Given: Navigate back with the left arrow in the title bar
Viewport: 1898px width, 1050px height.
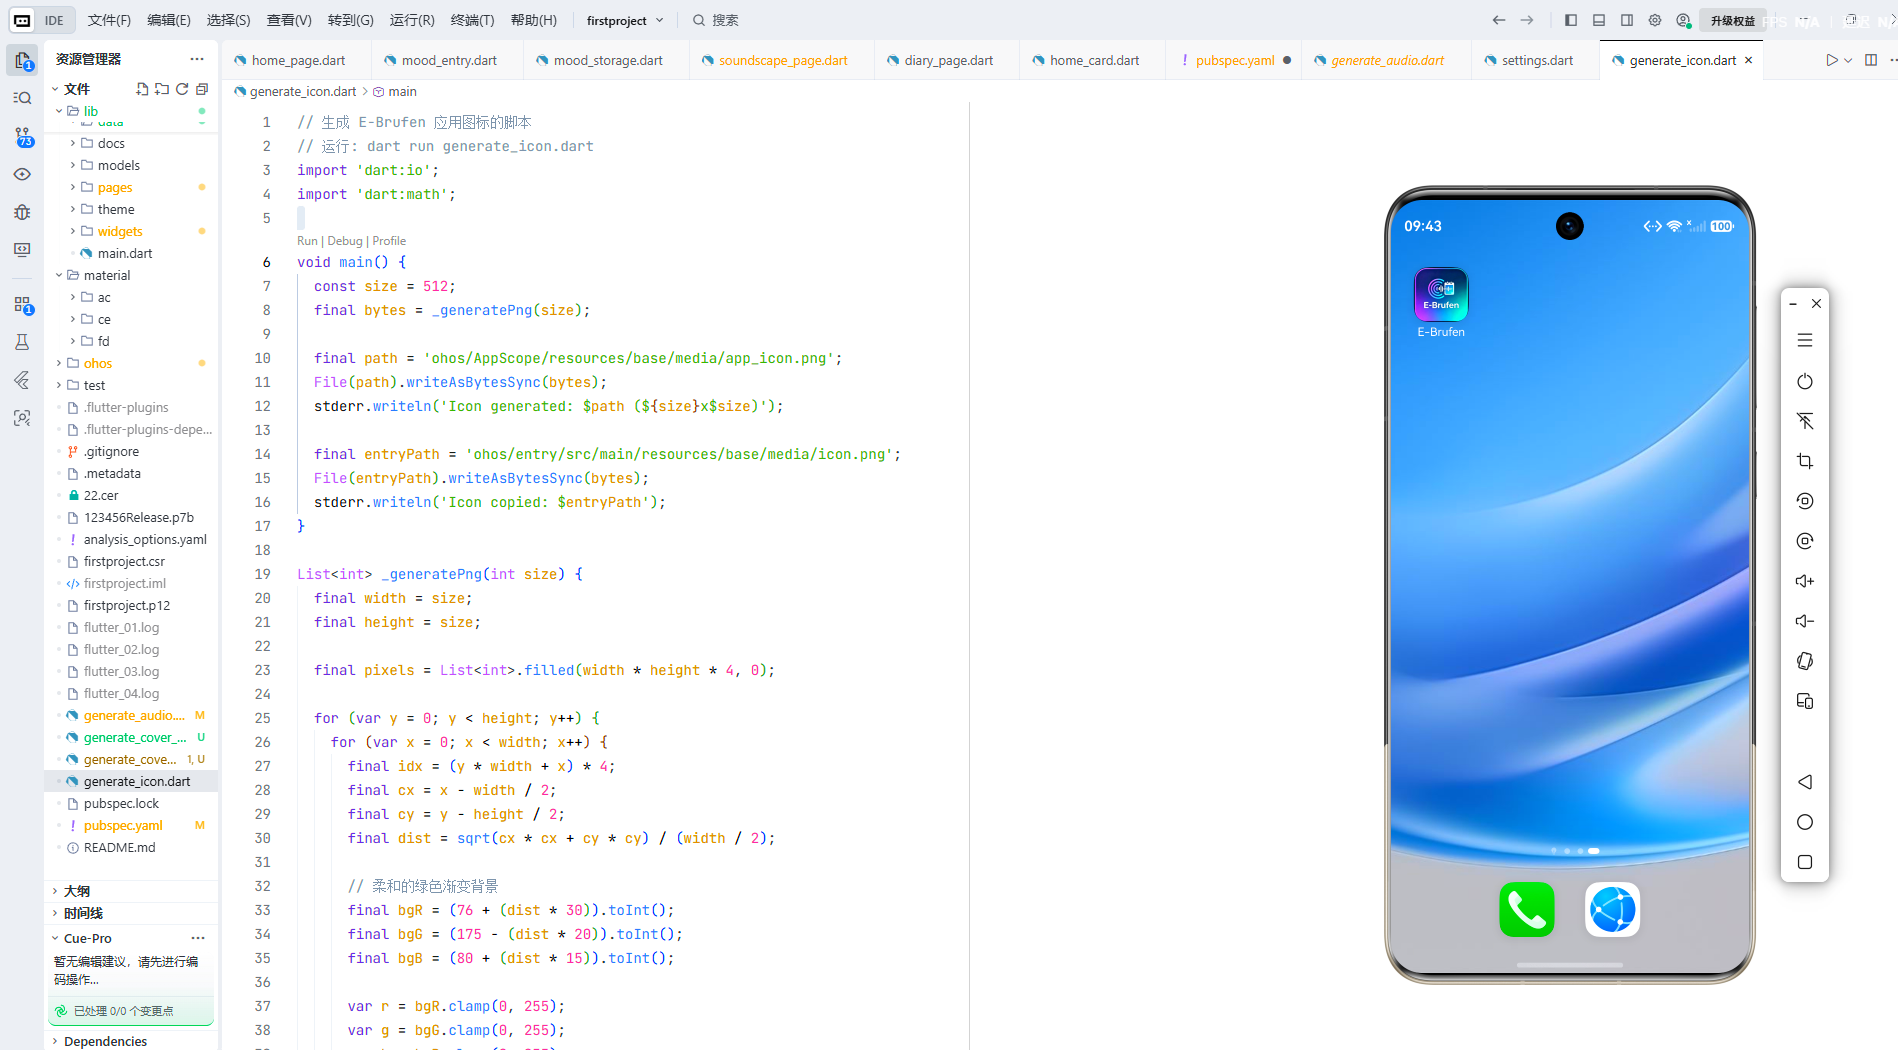Looking at the screenshot, I should tap(1498, 20).
